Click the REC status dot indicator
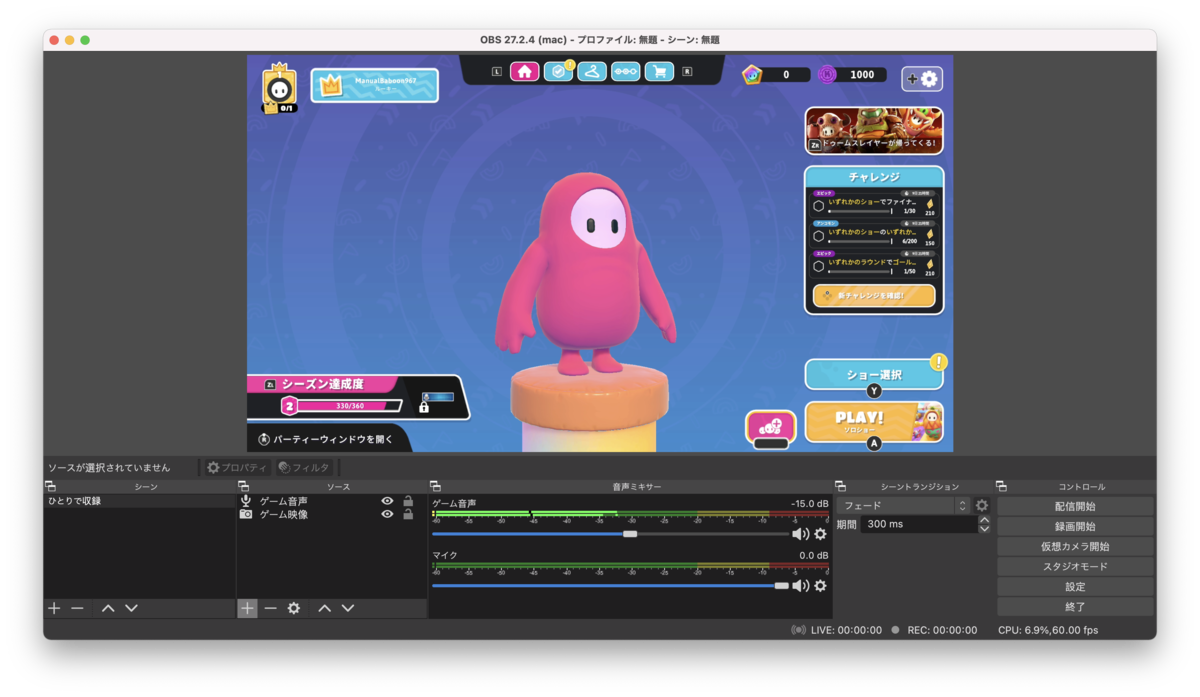 (895, 630)
